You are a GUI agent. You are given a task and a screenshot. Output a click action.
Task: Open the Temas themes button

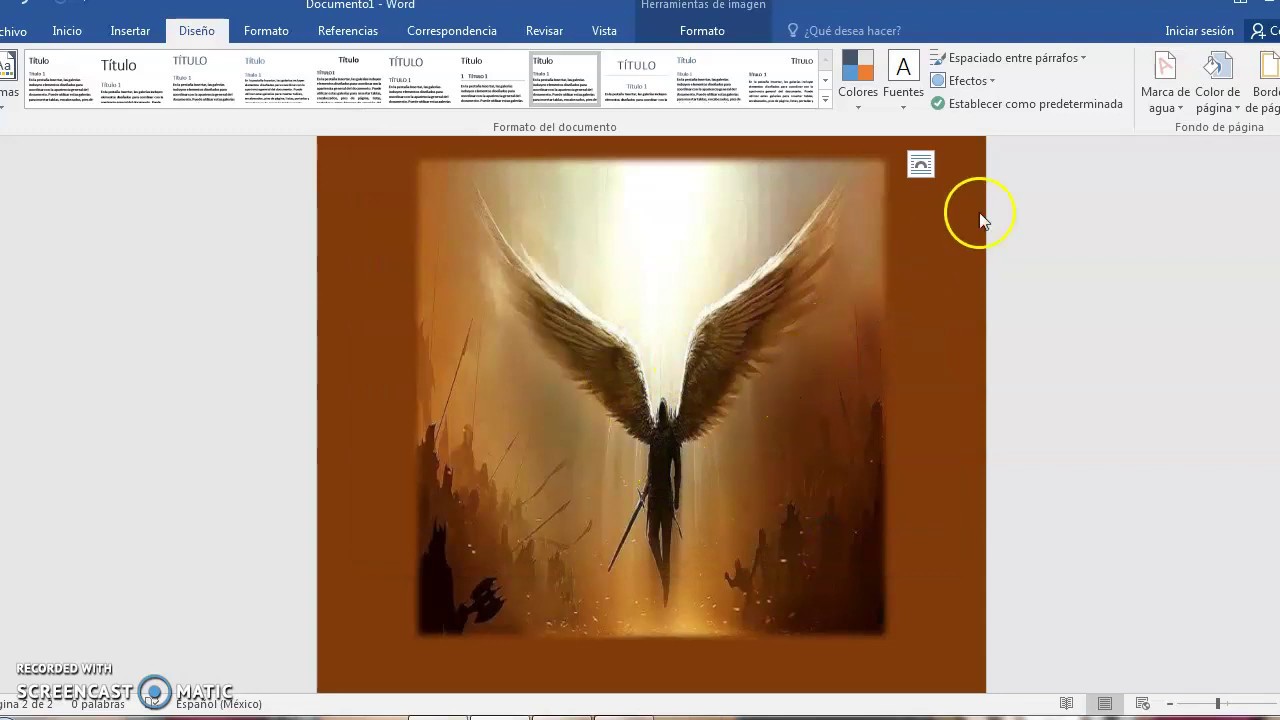7,79
